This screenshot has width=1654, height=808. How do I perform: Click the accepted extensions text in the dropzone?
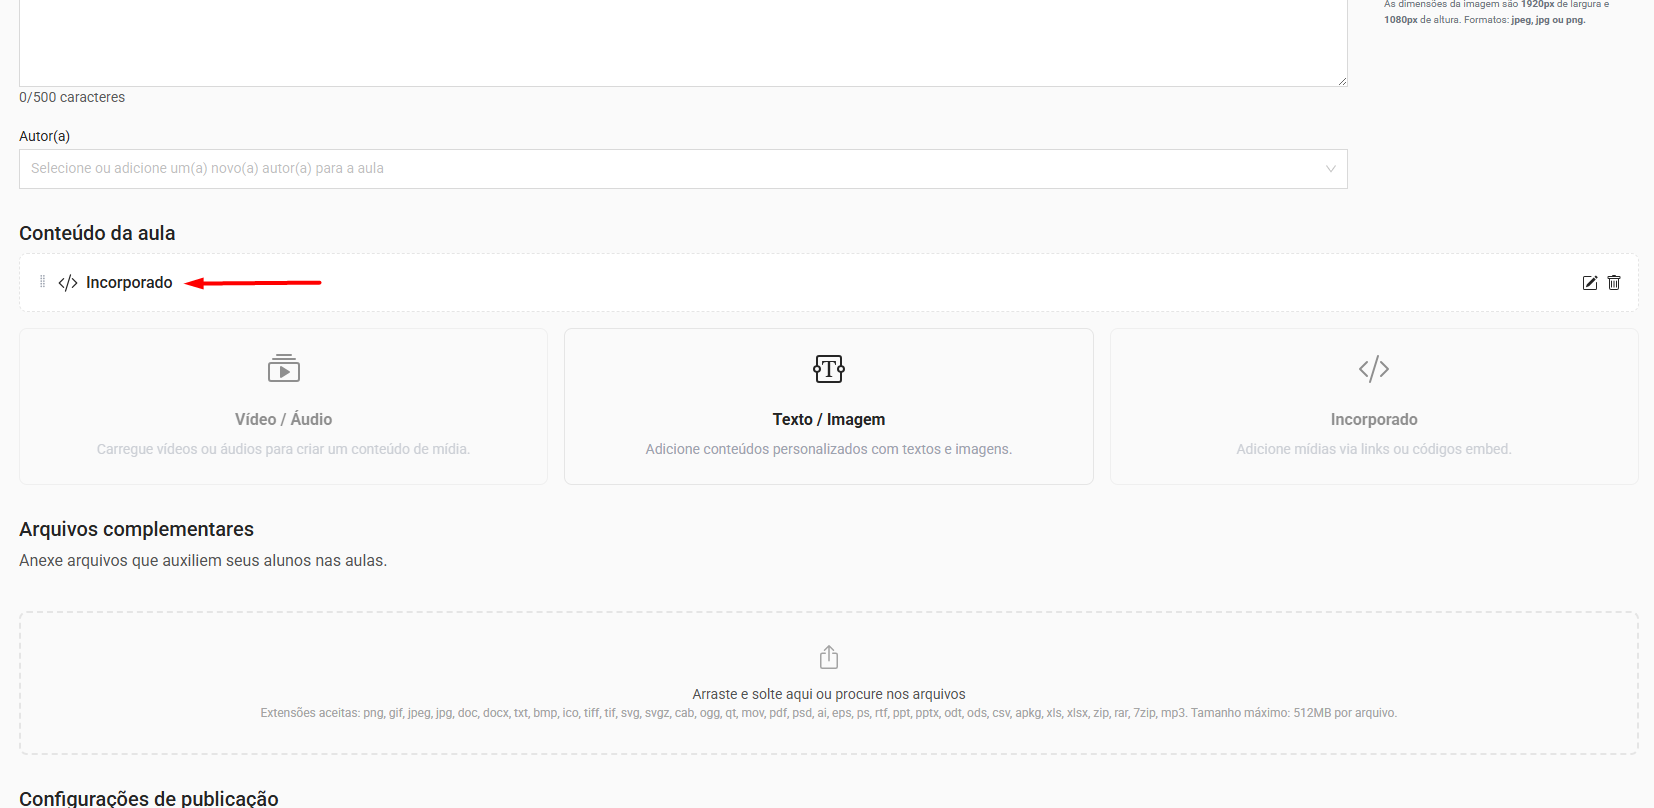828,713
